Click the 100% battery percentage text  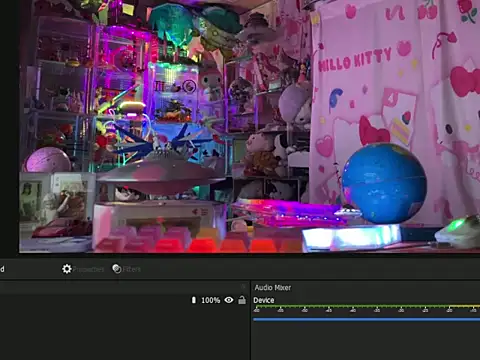coord(210,300)
